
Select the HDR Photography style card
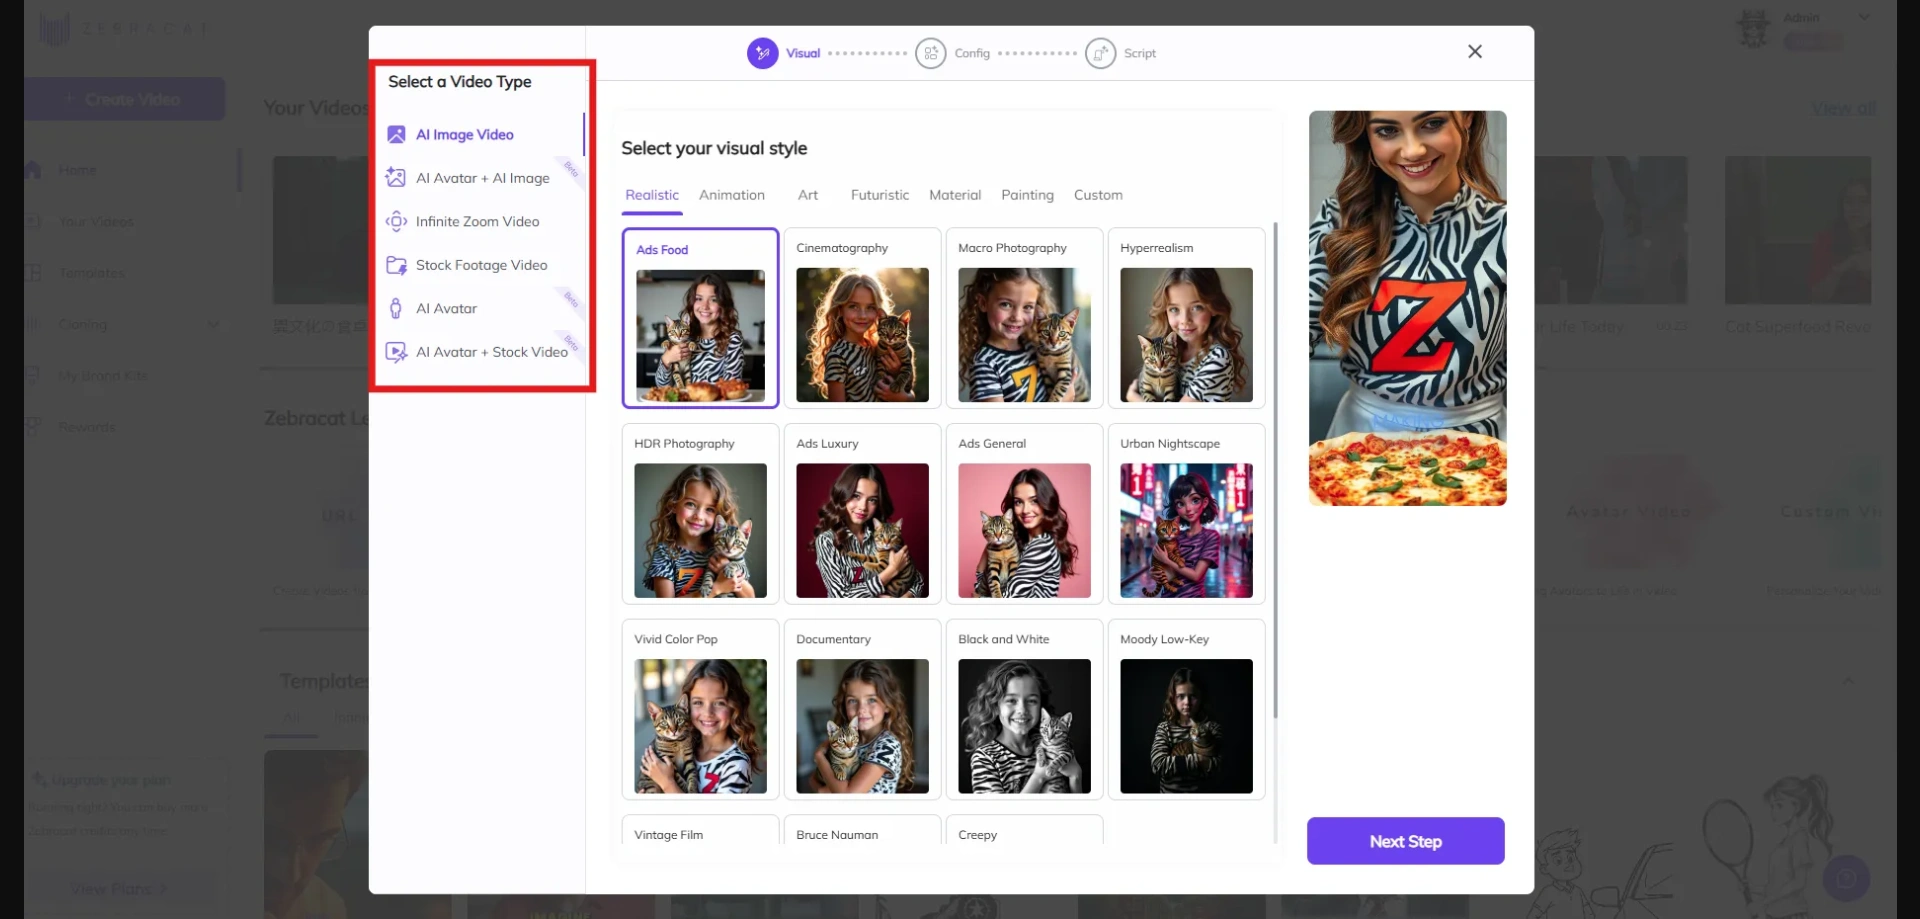(700, 514)
